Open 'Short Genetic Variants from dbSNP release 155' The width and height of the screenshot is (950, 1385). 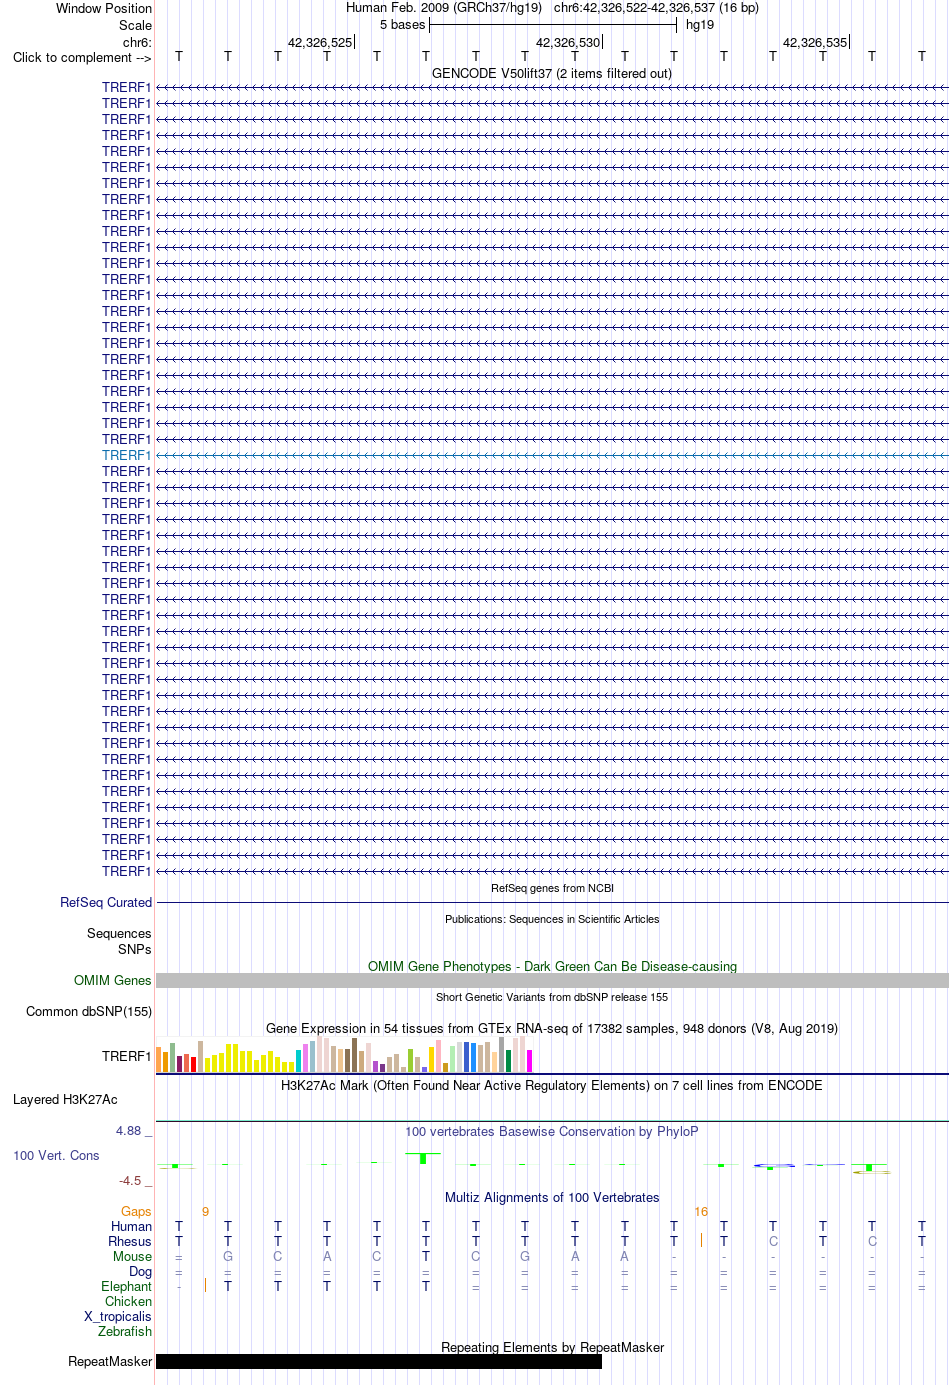point(552,997)
